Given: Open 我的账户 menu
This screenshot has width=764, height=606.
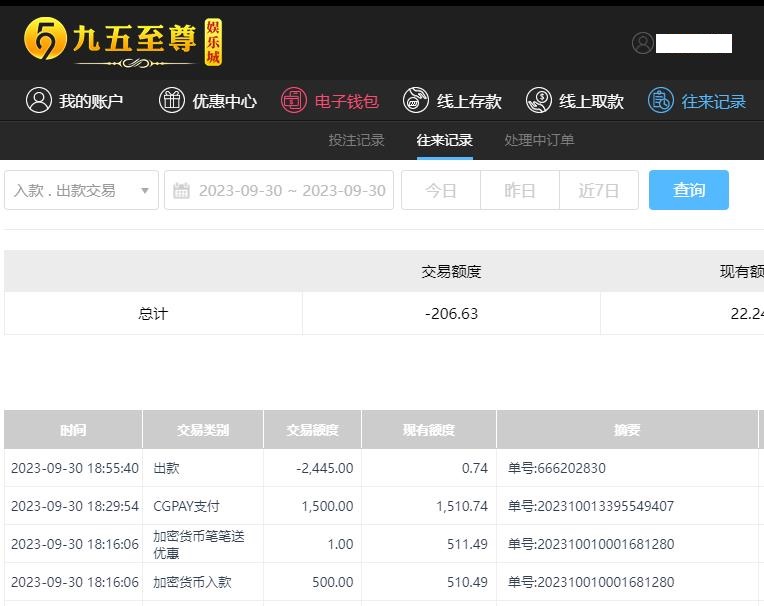Looking at the screenshot, I should point(74,101).
